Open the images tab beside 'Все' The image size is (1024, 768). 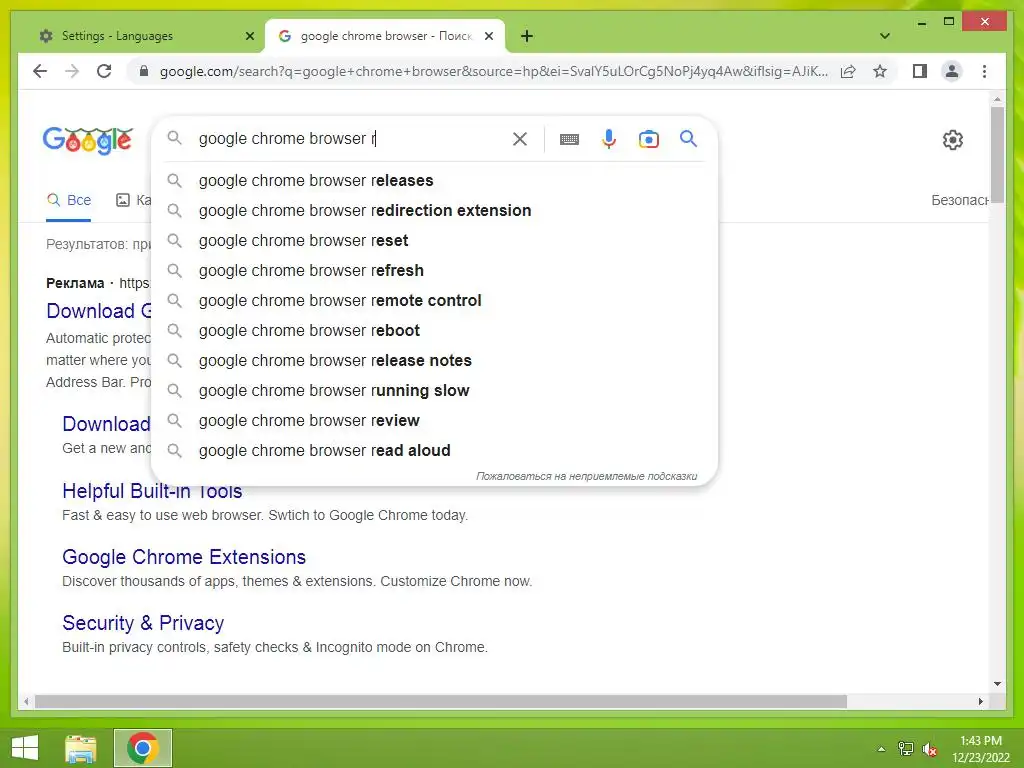pos(133,200)
